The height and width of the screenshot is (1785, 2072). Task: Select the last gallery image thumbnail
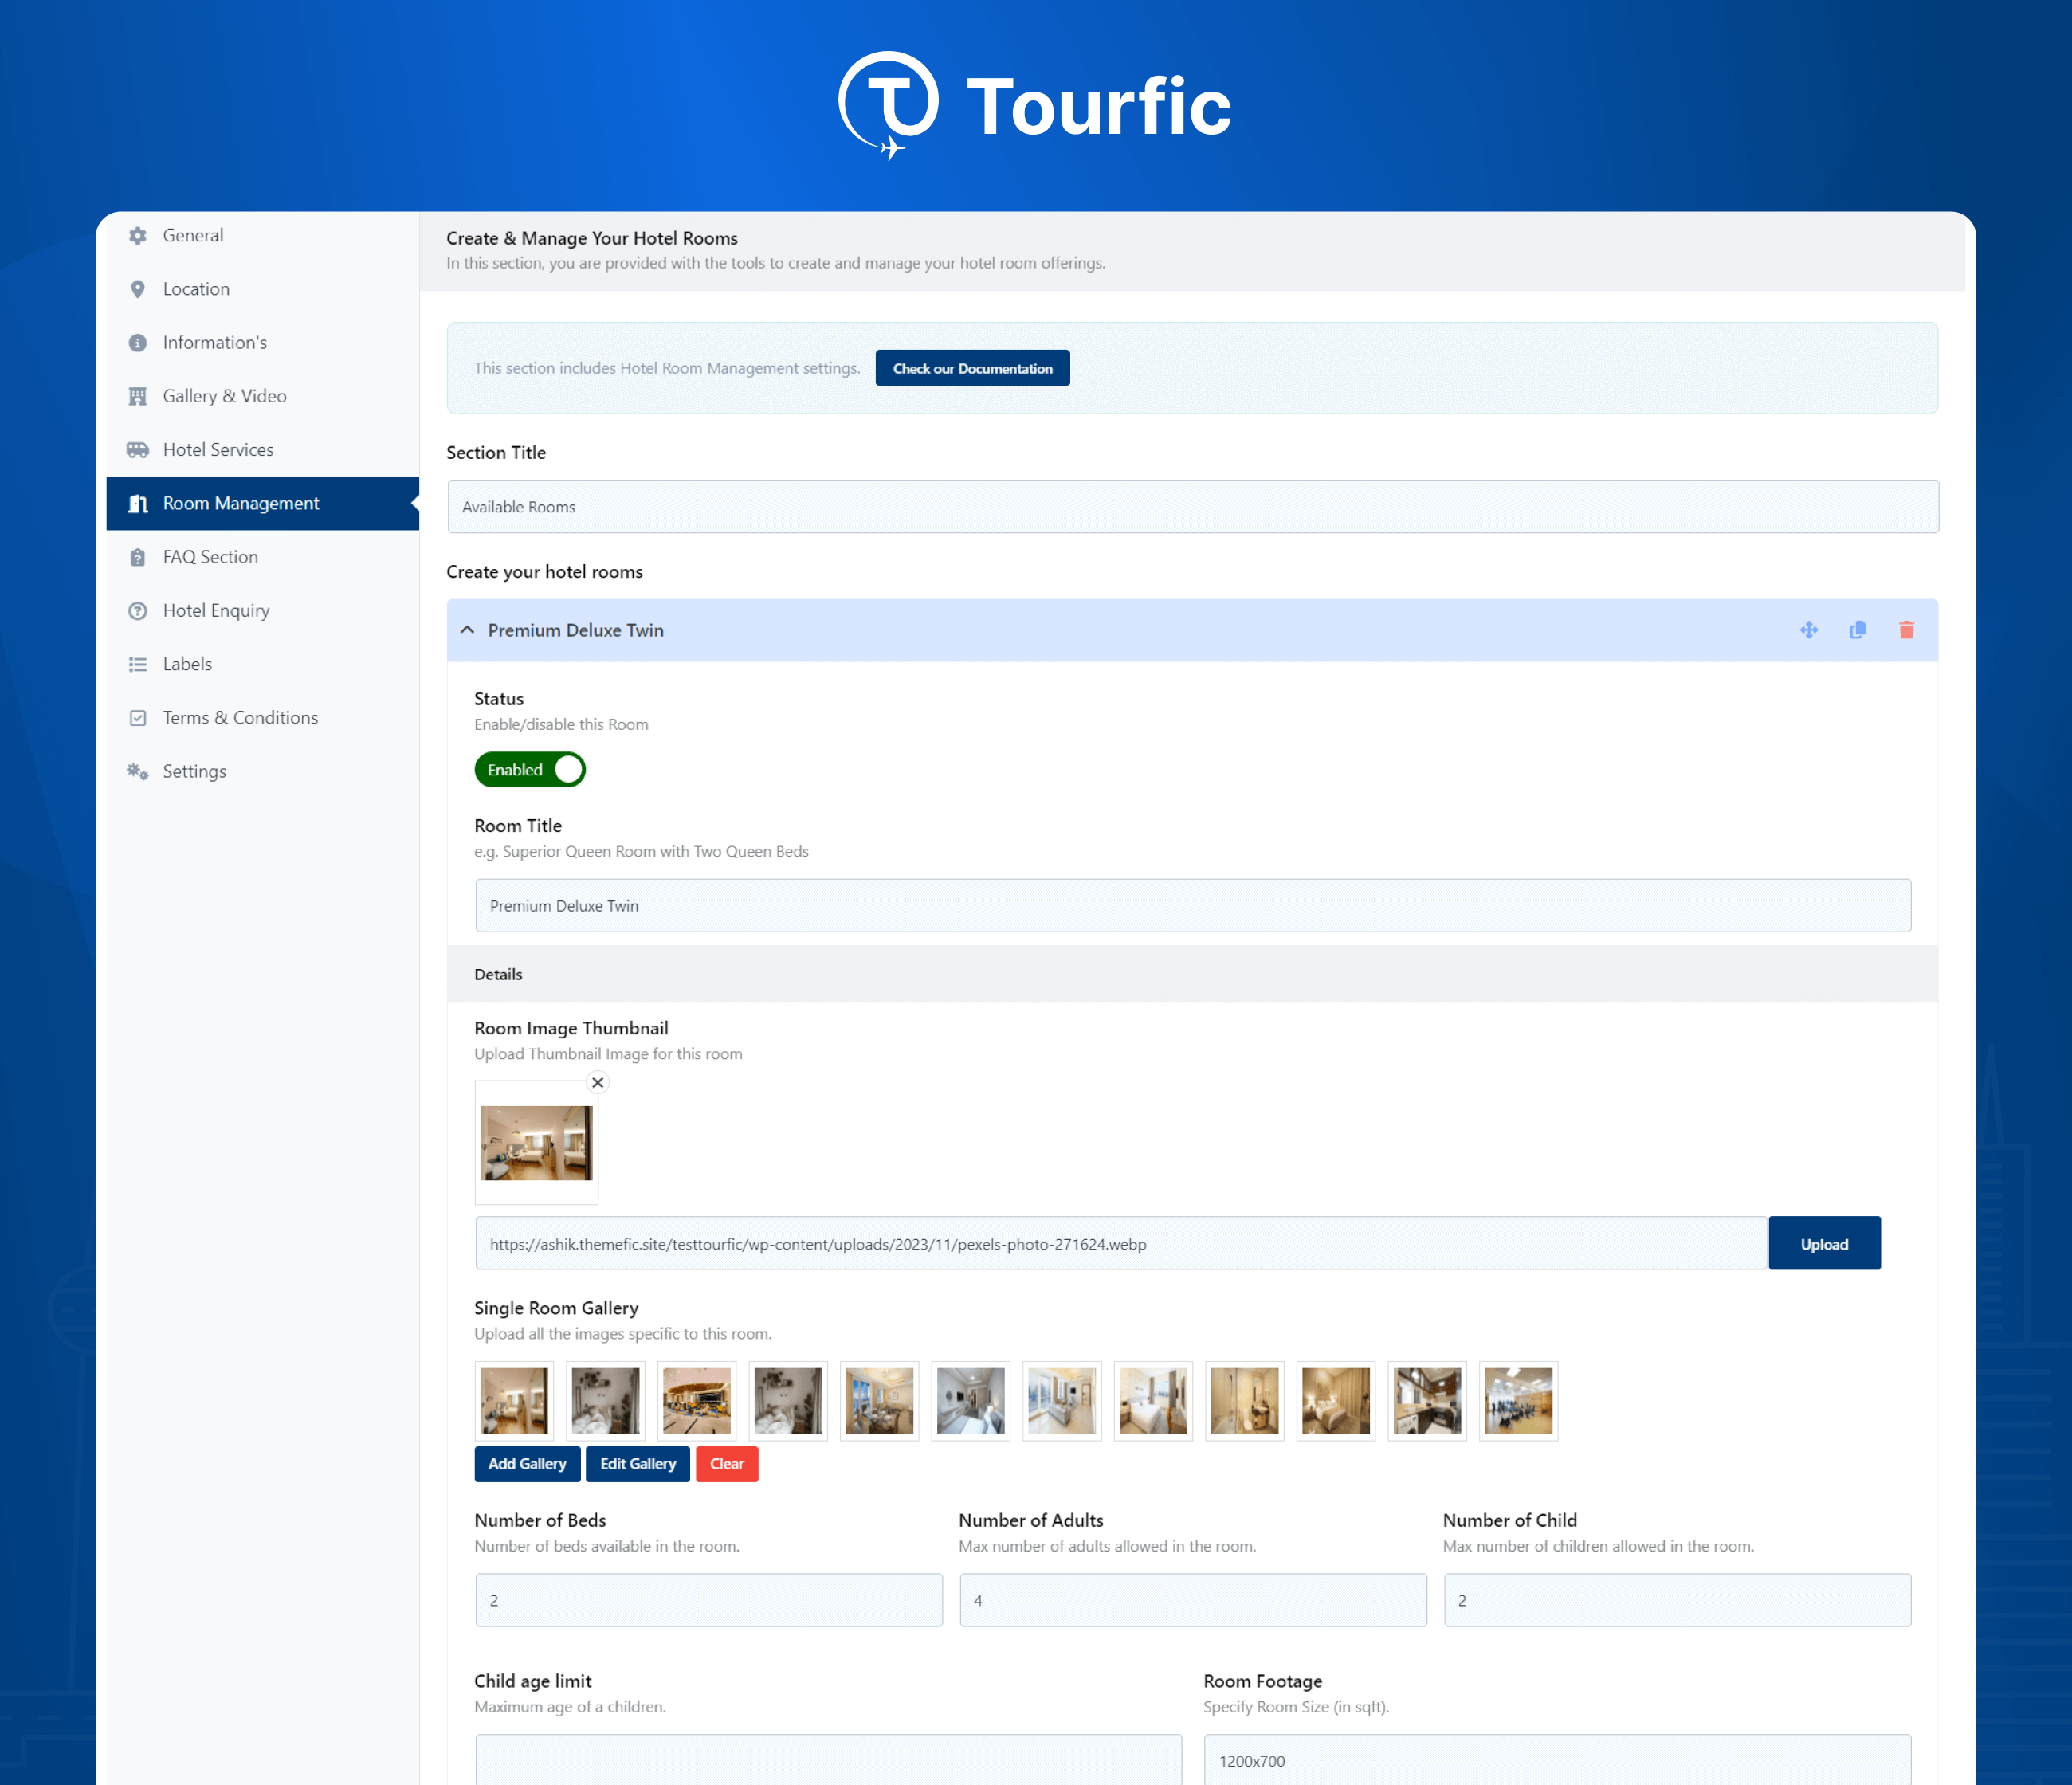[x=1519, y=1401]
